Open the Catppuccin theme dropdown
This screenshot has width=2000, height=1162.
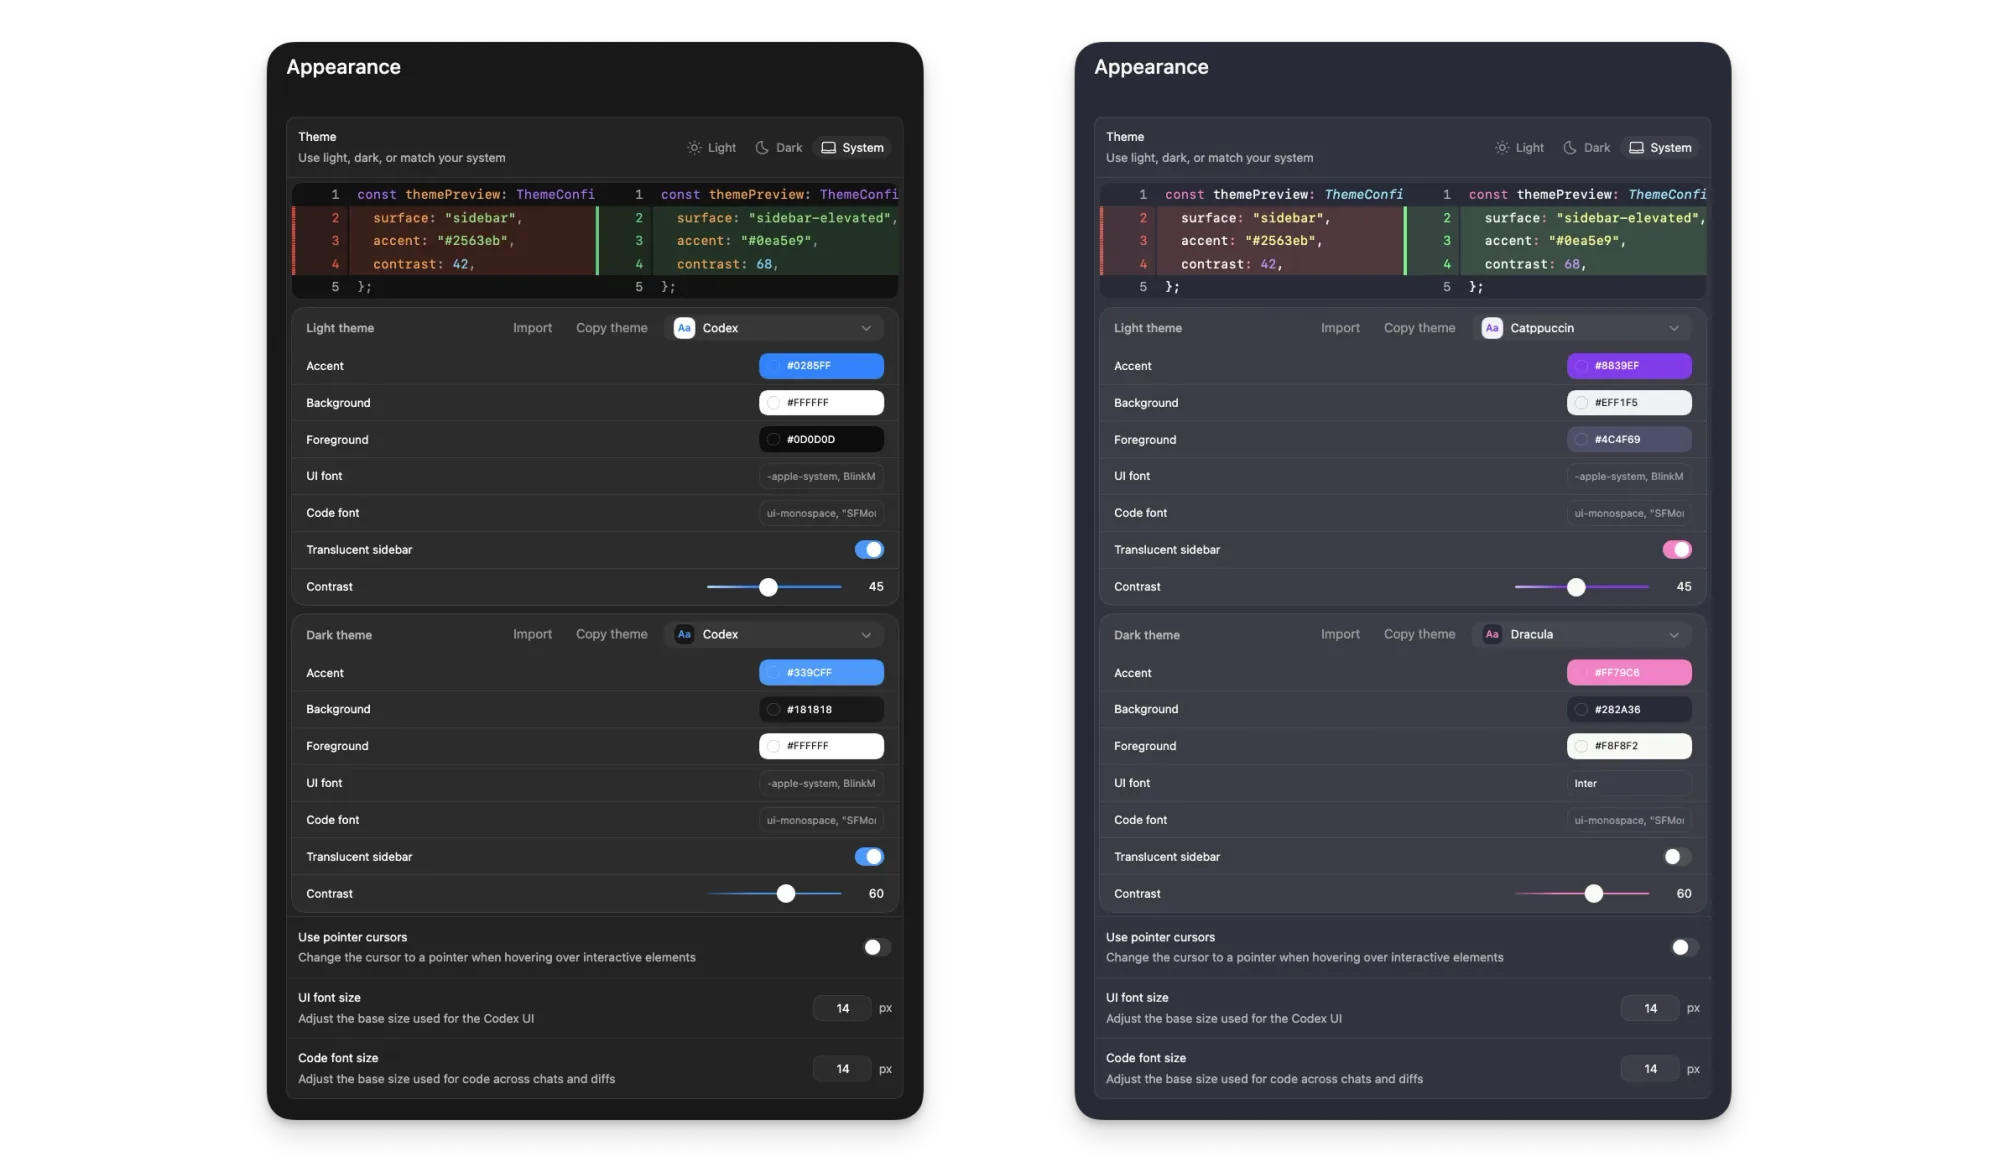coord(1583,327)
